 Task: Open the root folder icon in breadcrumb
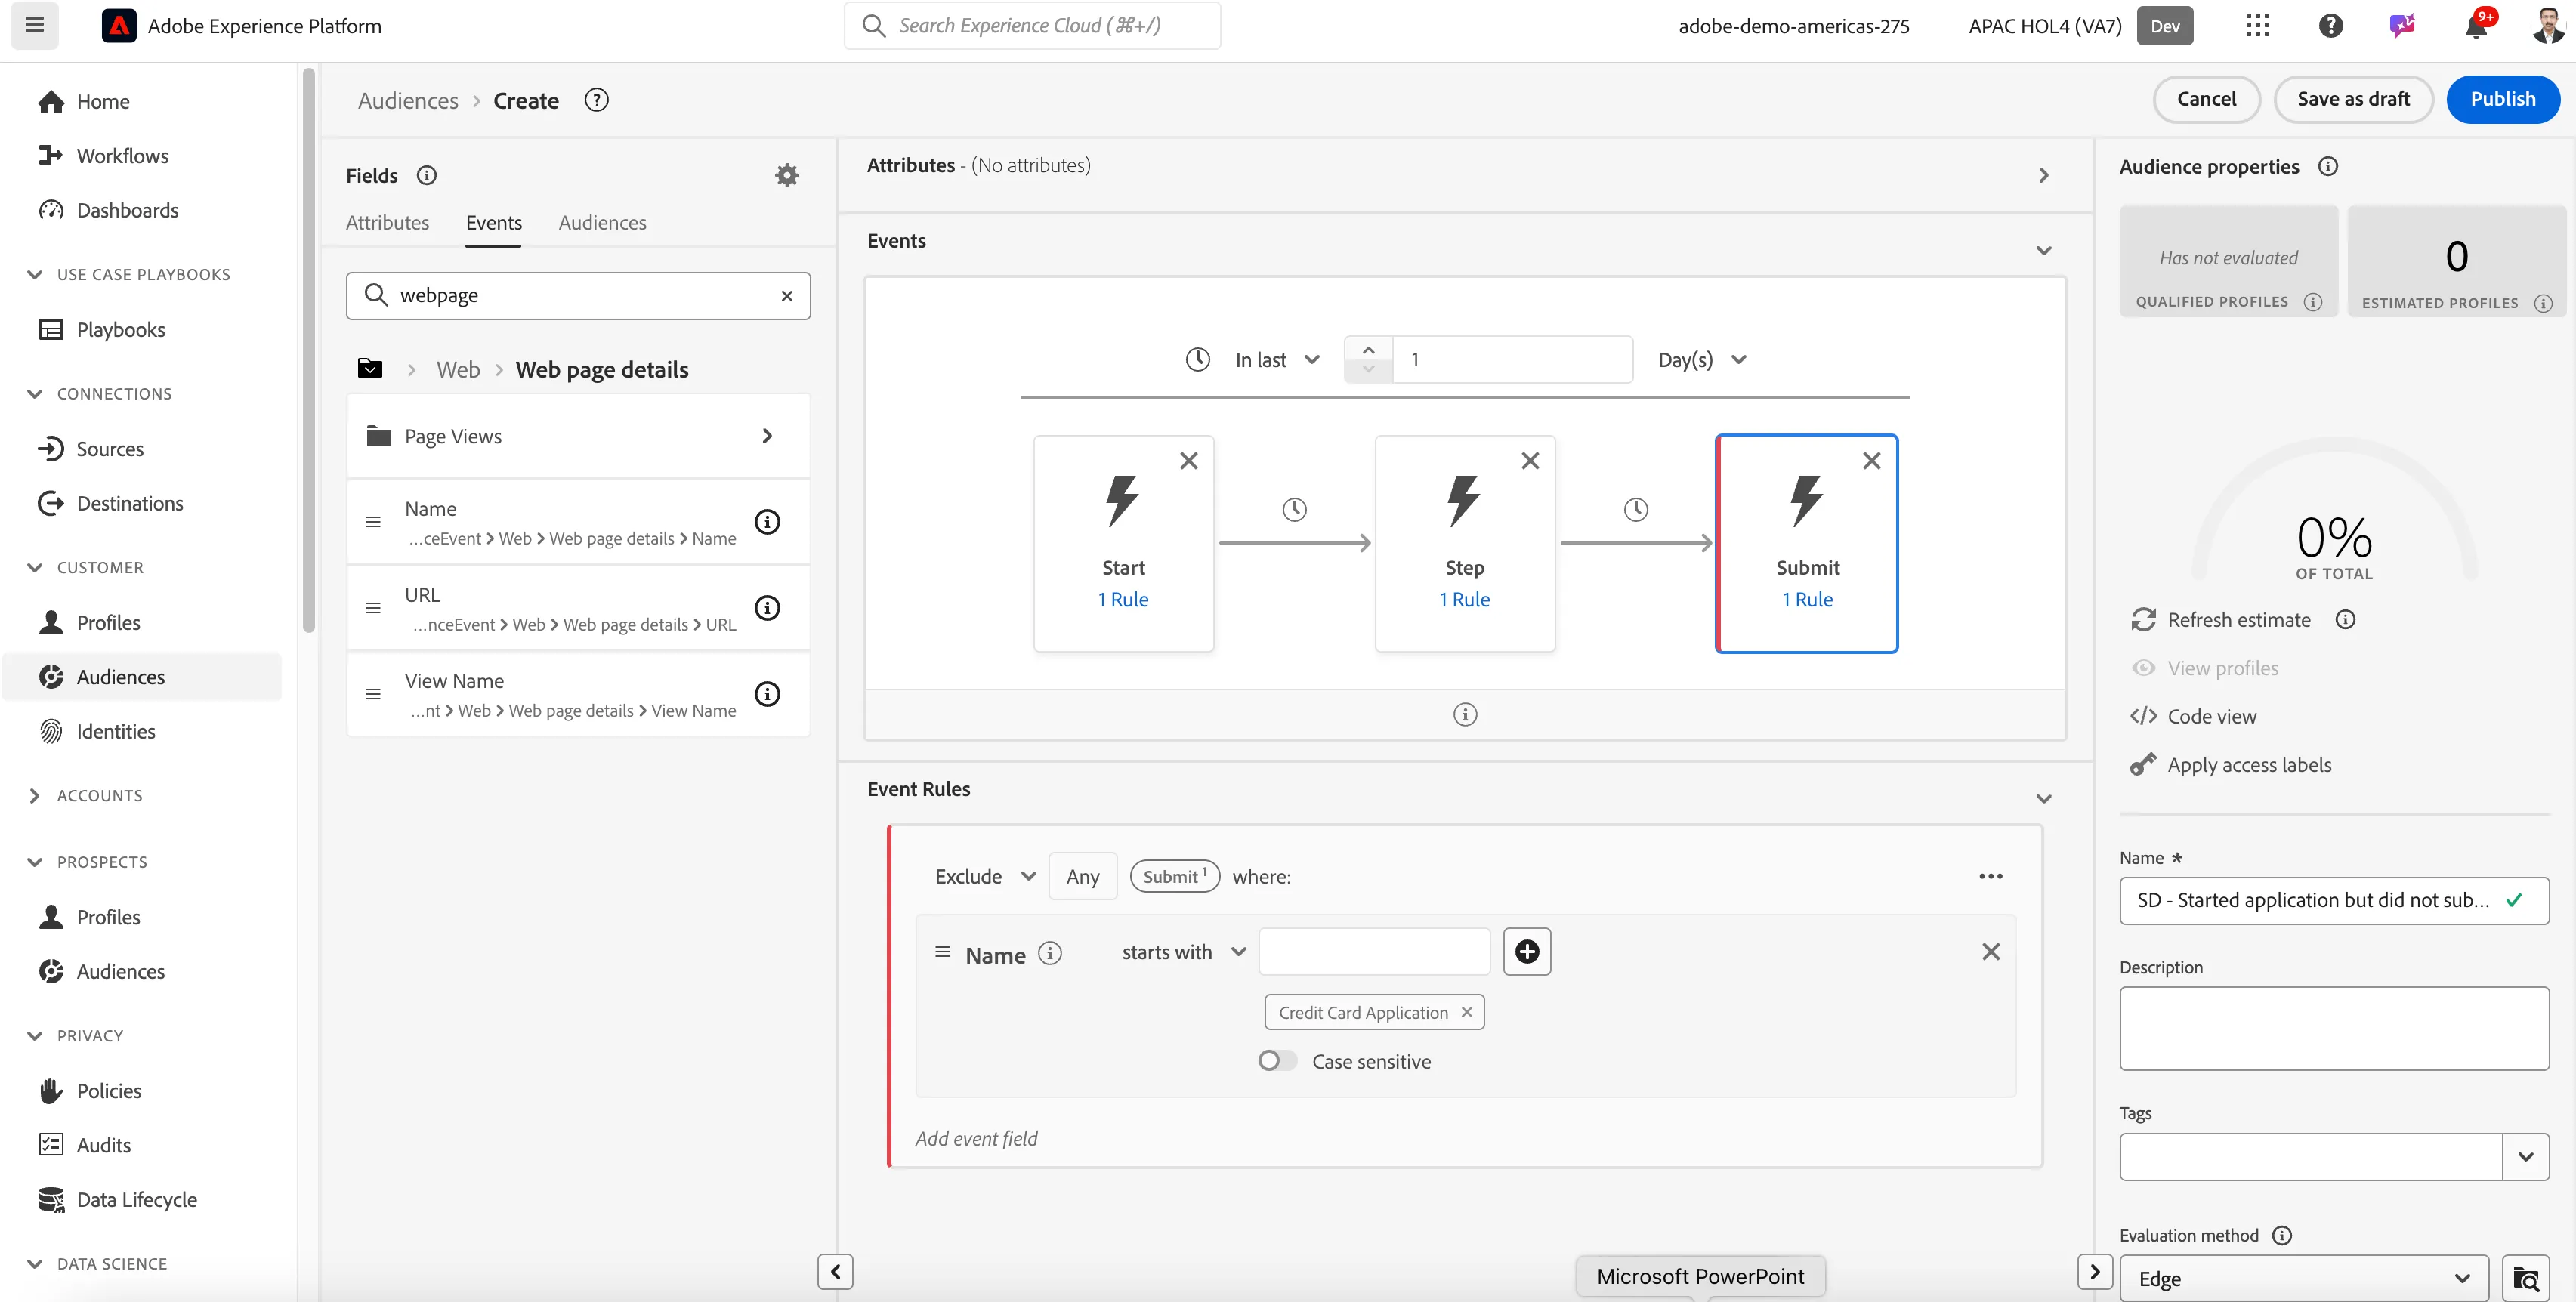[x=370, y=369]
